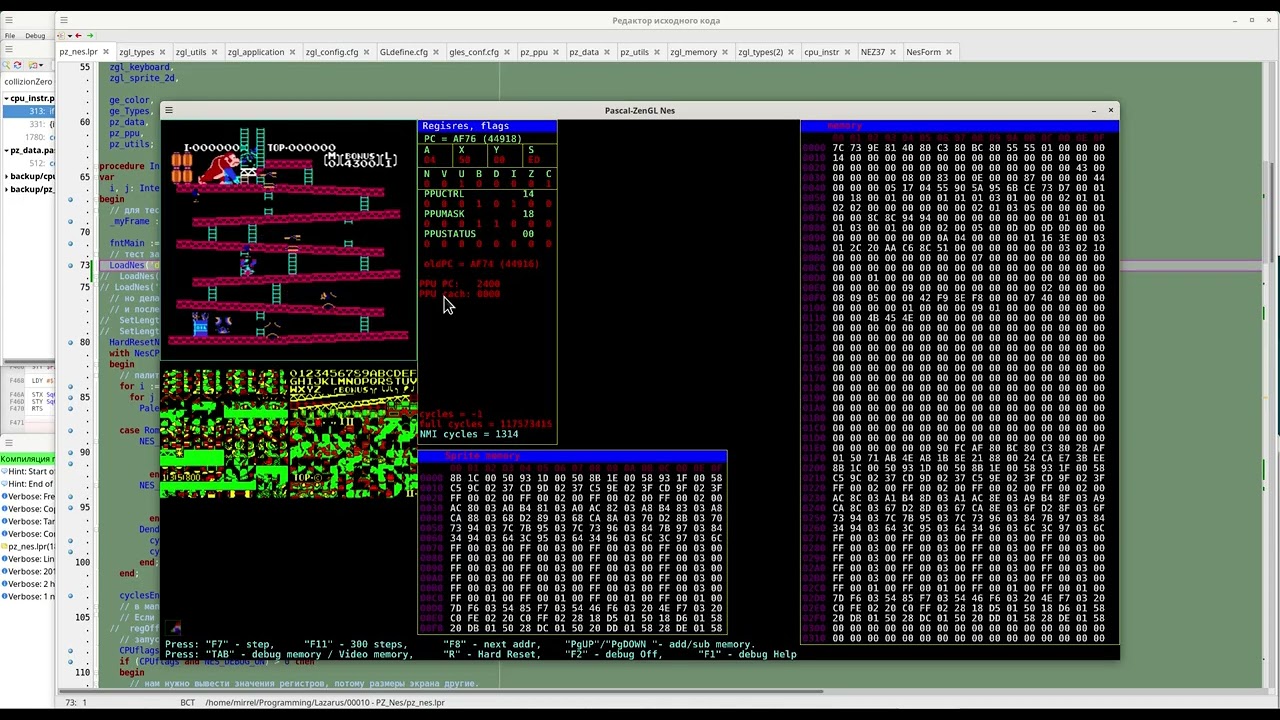Close the pz_nes.lpr editor tab
Viewport: 1280px width, 720px height.
[x=105, y=52]
